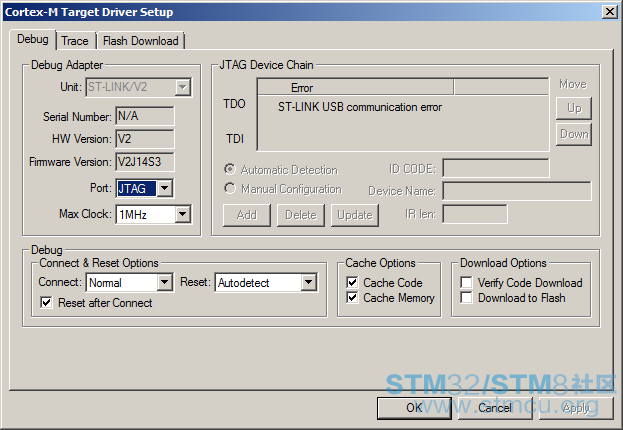Click the Move Down button
623x430 pixels.
tap(574, 134)
